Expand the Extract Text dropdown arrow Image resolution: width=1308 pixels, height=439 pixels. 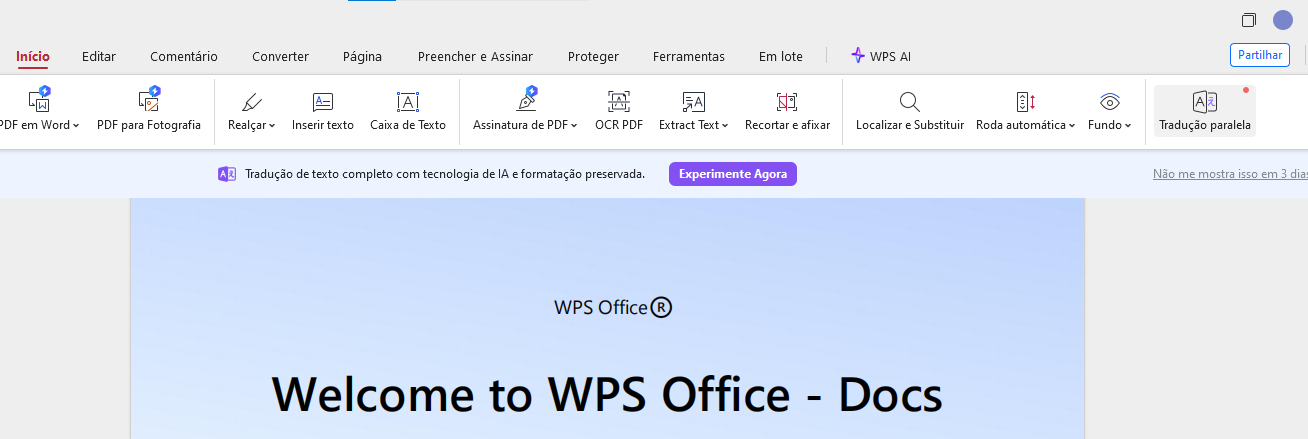pyautogui.click(x=725, y=126)
